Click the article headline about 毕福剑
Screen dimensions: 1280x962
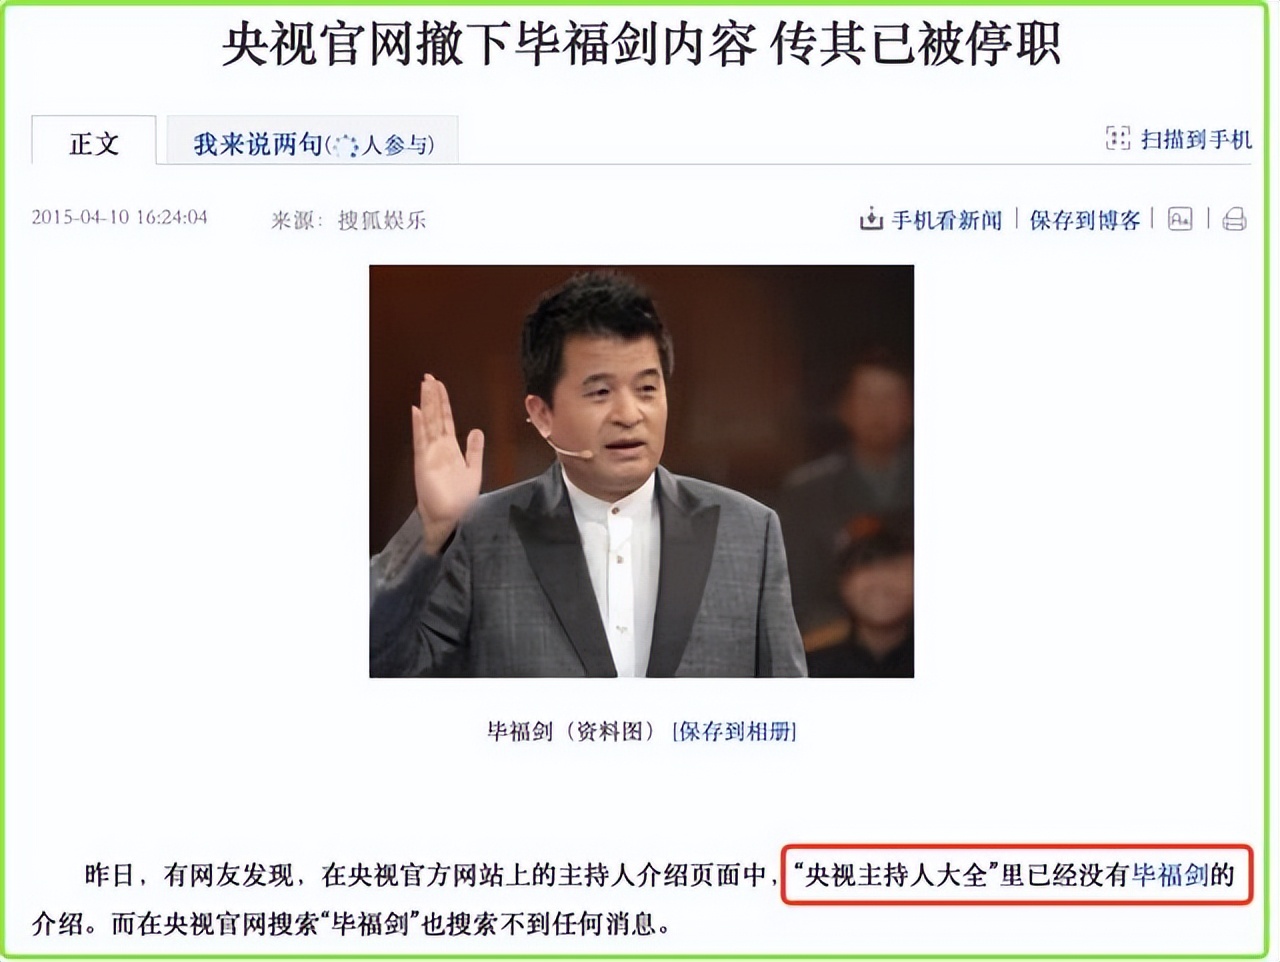(640, 44)
